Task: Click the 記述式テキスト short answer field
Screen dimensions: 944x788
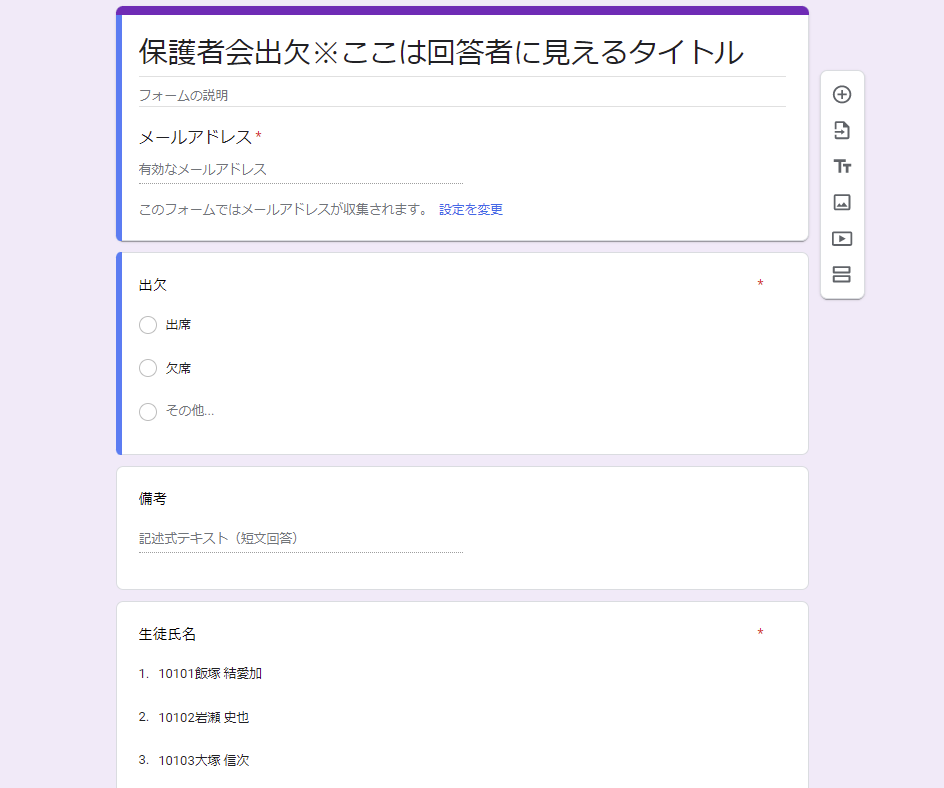Action: coord(300,539)
